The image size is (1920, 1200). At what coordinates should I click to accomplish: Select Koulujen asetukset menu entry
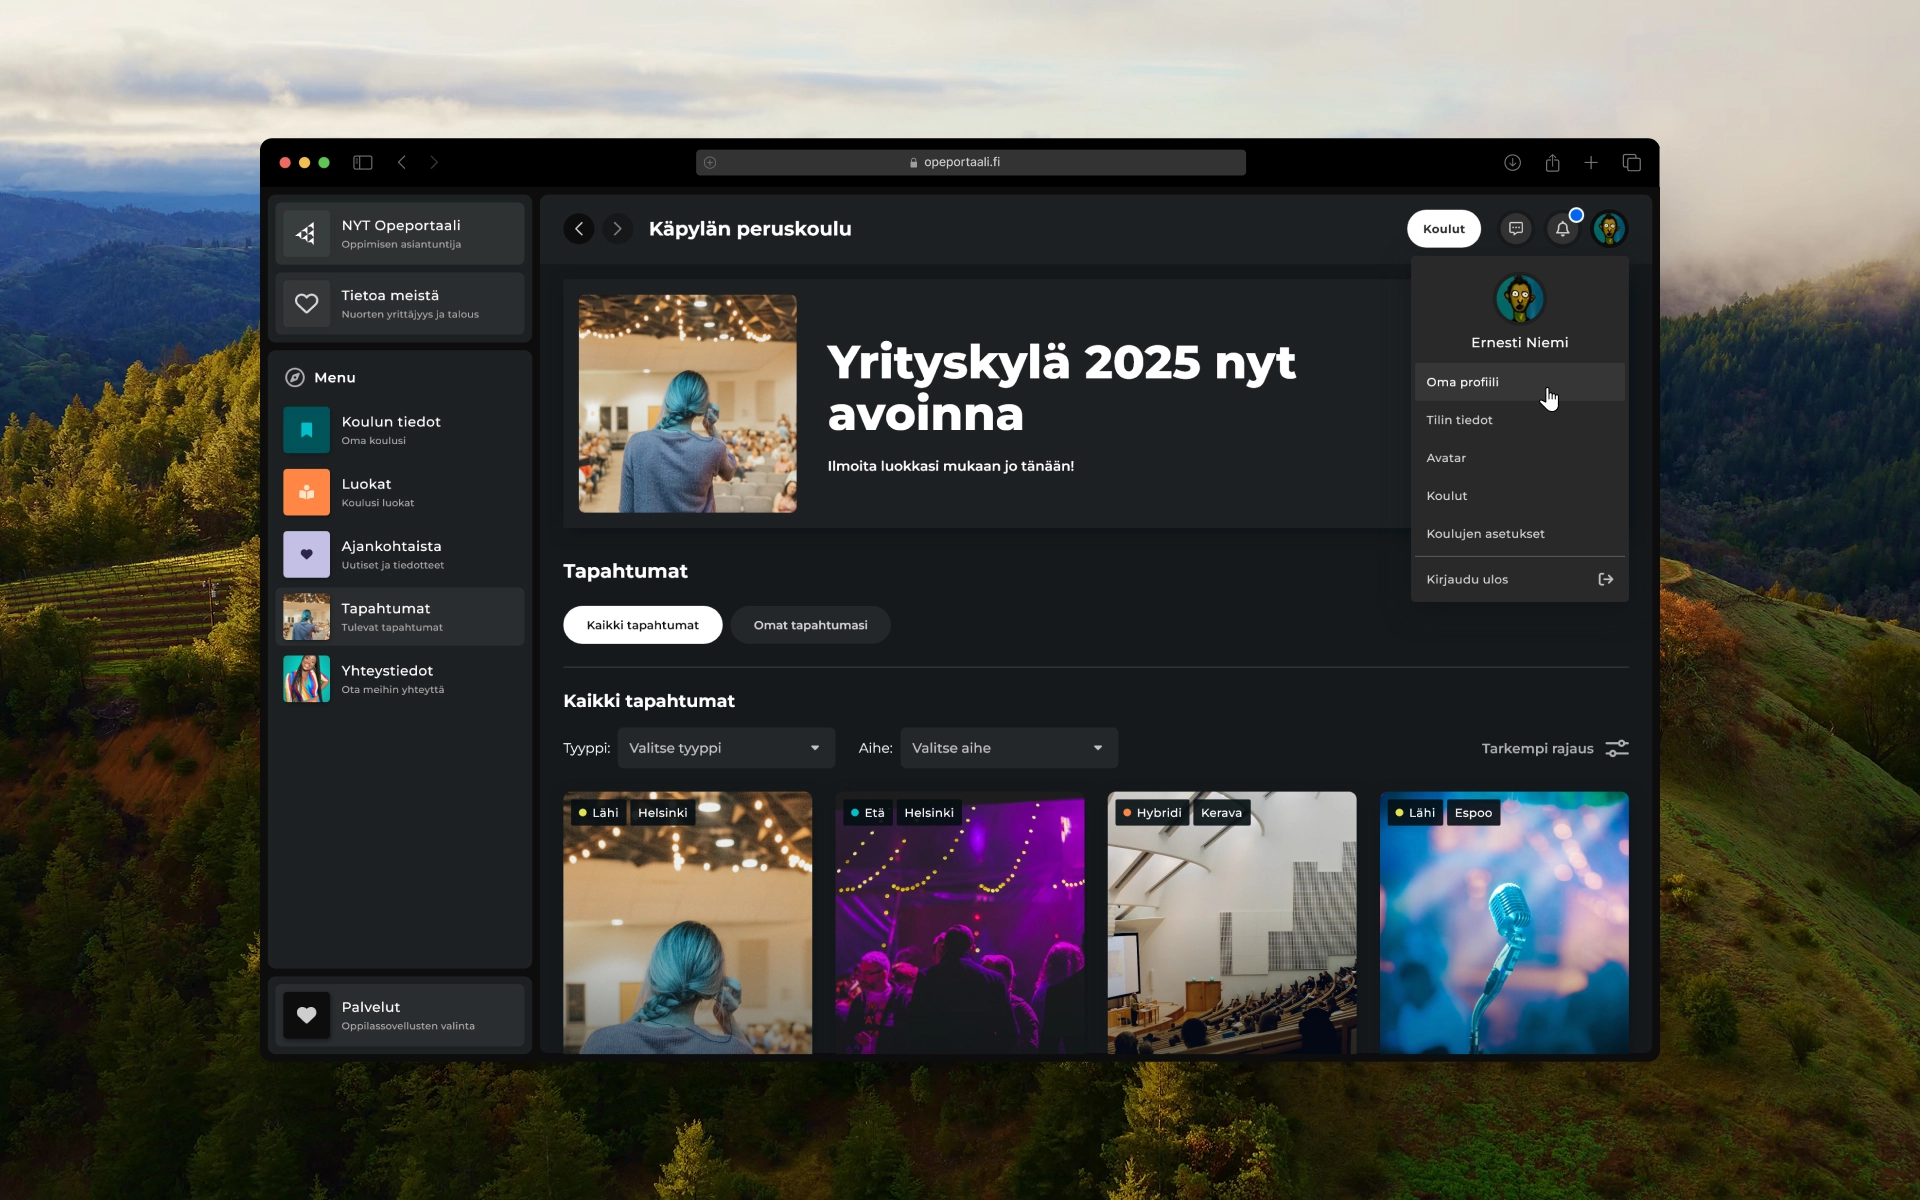[x=1485, y=534]
